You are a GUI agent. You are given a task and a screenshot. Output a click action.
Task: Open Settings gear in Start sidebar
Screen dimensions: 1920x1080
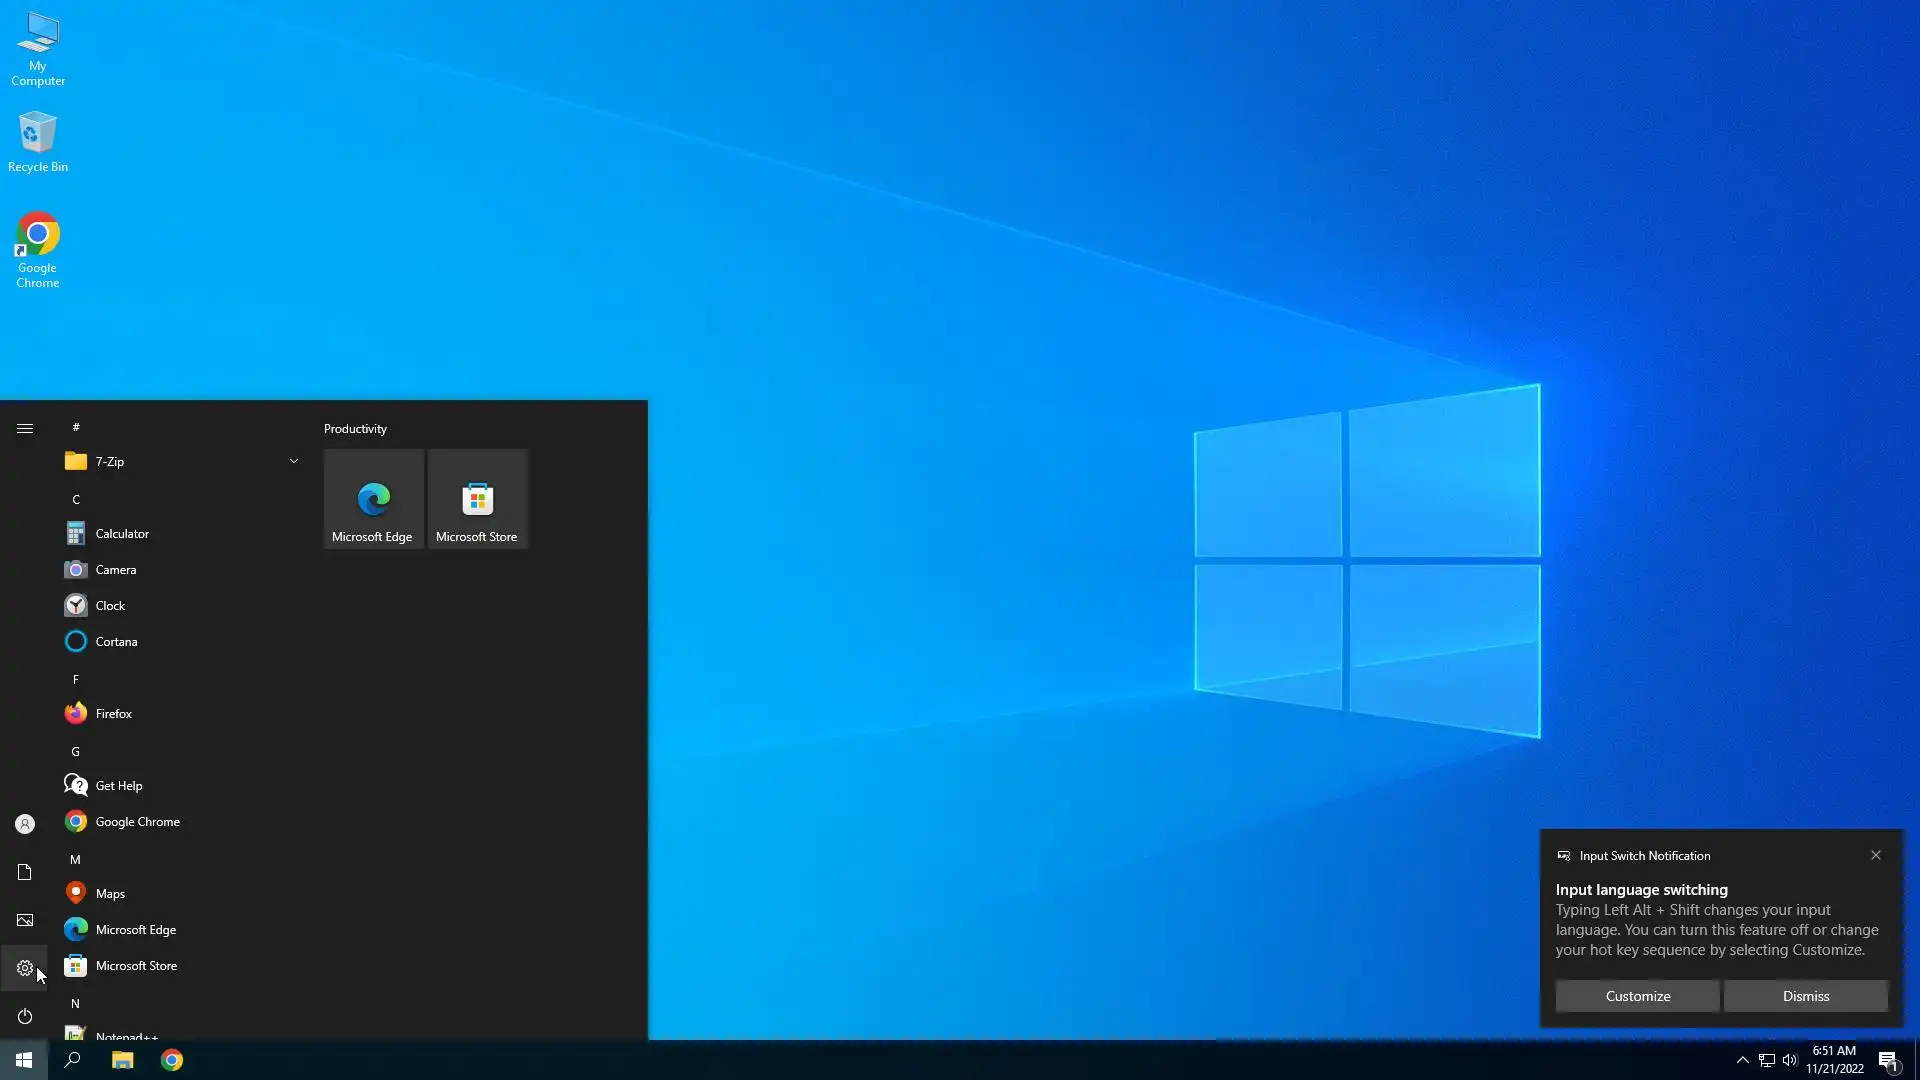click(25, 968)
